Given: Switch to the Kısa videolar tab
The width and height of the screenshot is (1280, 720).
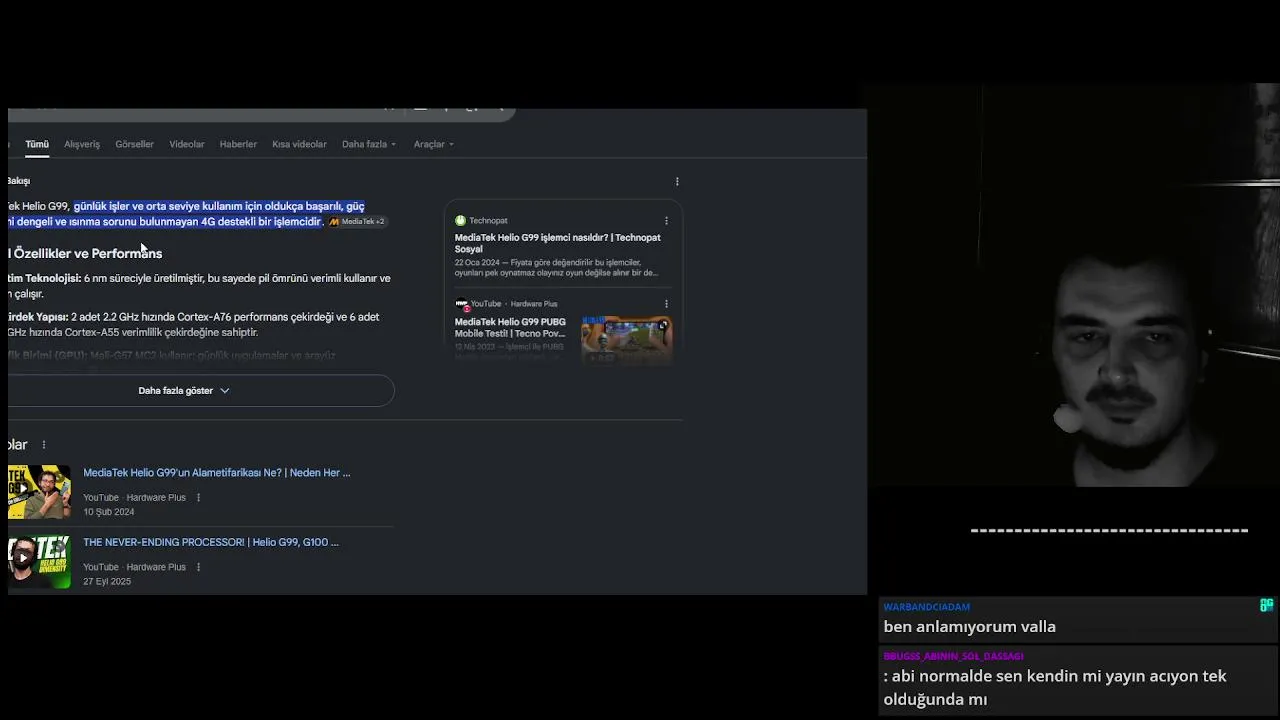Looking at the screenshot, I should click(299, 144).
